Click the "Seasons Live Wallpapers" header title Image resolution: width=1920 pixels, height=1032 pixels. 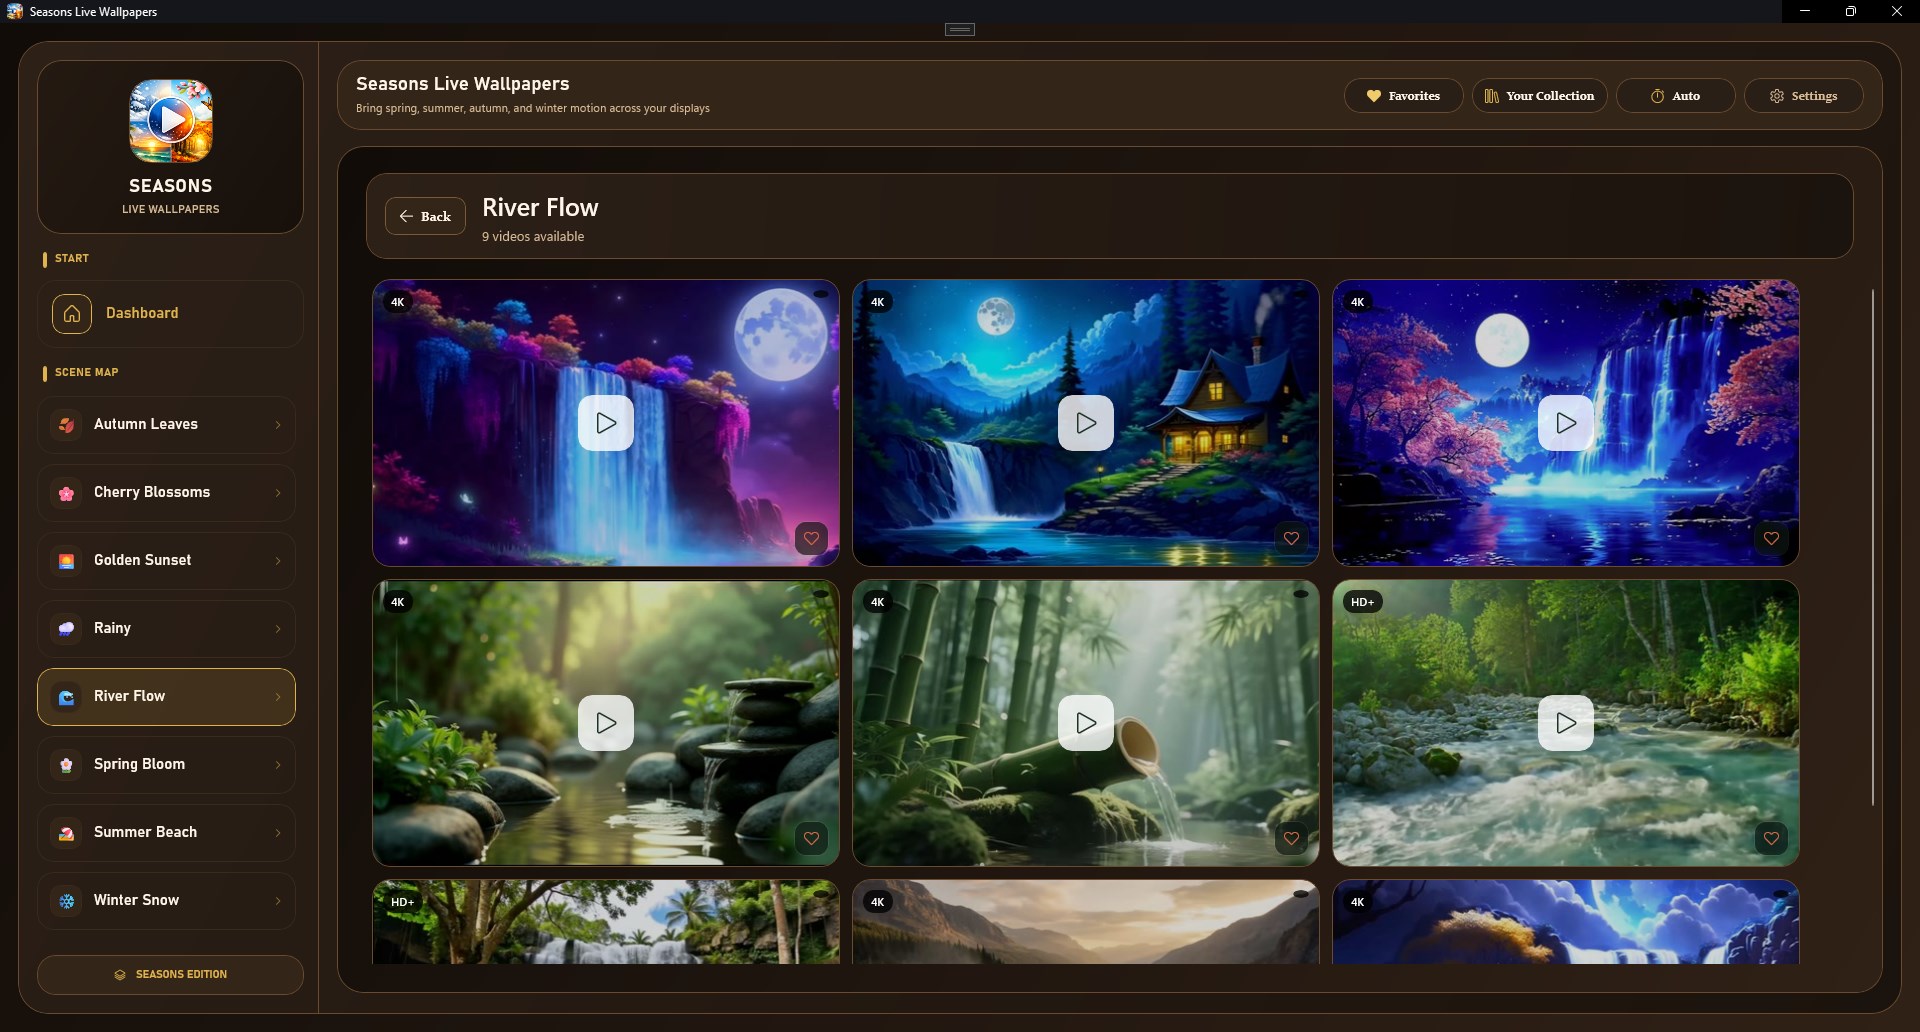463,84
